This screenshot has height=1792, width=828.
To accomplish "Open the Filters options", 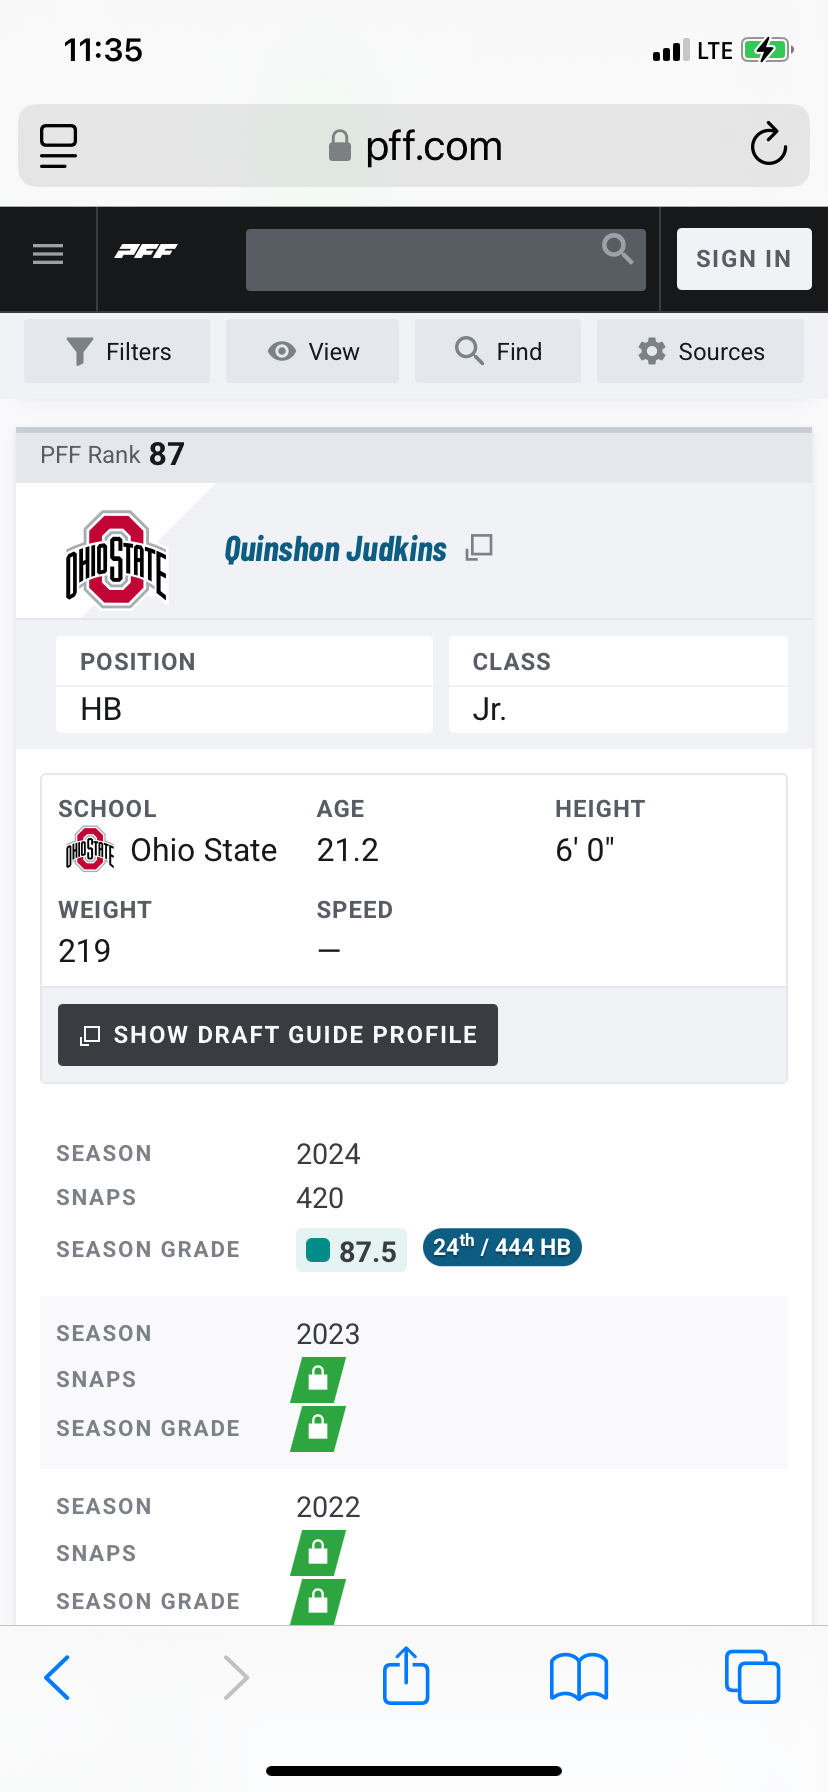I will pyautogui.click(x=118, y=352).
